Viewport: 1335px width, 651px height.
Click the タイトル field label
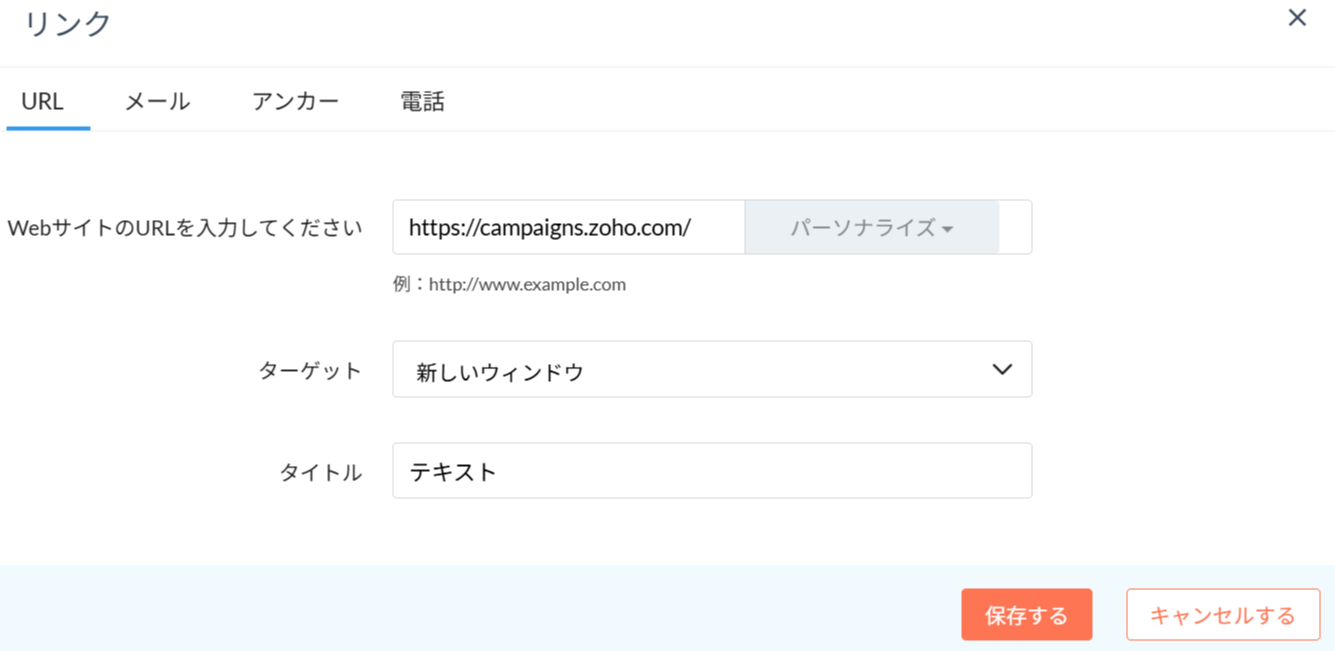[x=320, y=472]
